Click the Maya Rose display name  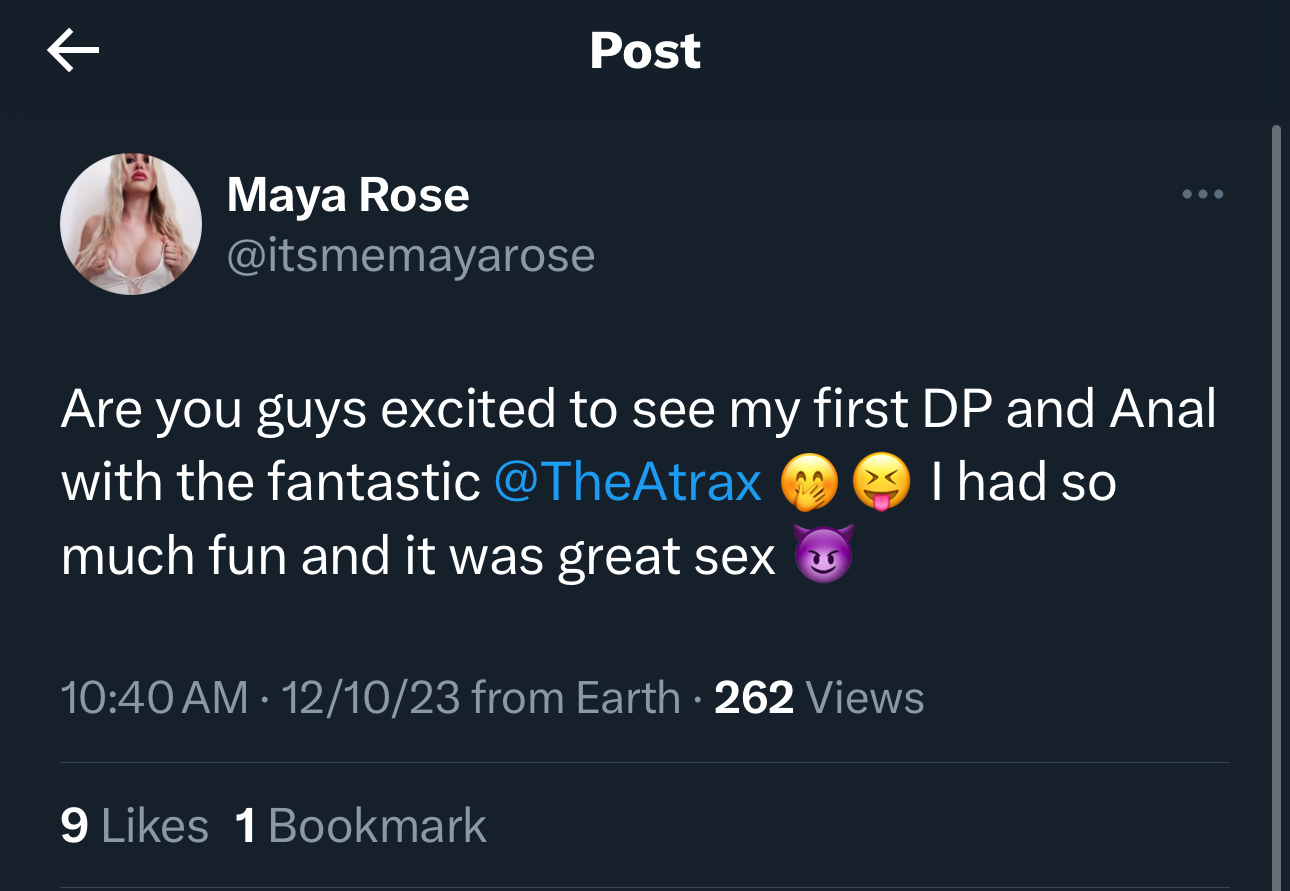coord(348,194)
